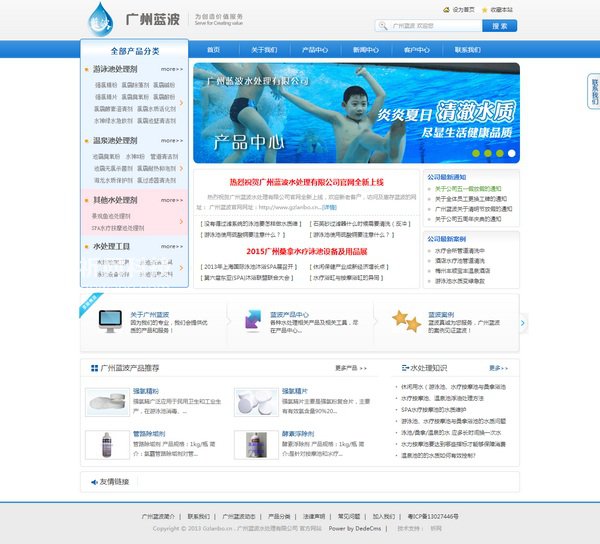Click the 强氯精粉 product title

[x=146, y=391]
